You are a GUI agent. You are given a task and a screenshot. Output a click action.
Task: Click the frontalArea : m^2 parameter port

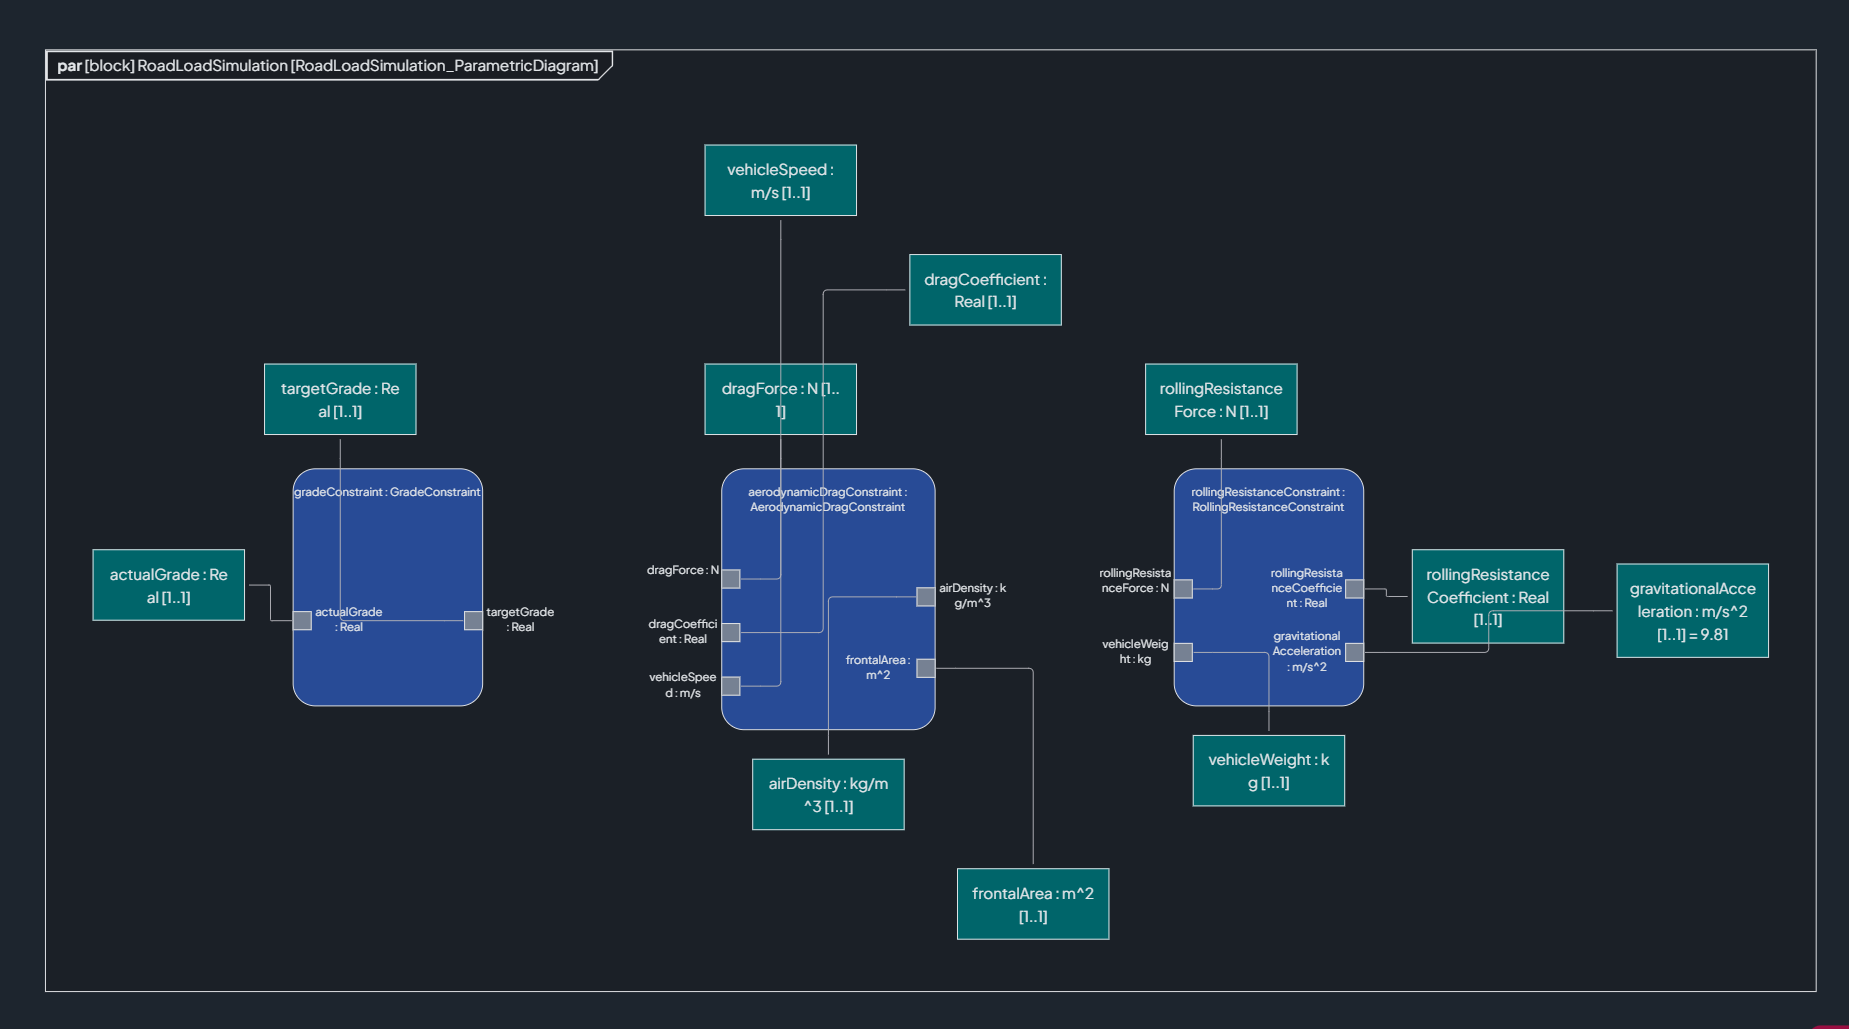click(x=926, y=668)
